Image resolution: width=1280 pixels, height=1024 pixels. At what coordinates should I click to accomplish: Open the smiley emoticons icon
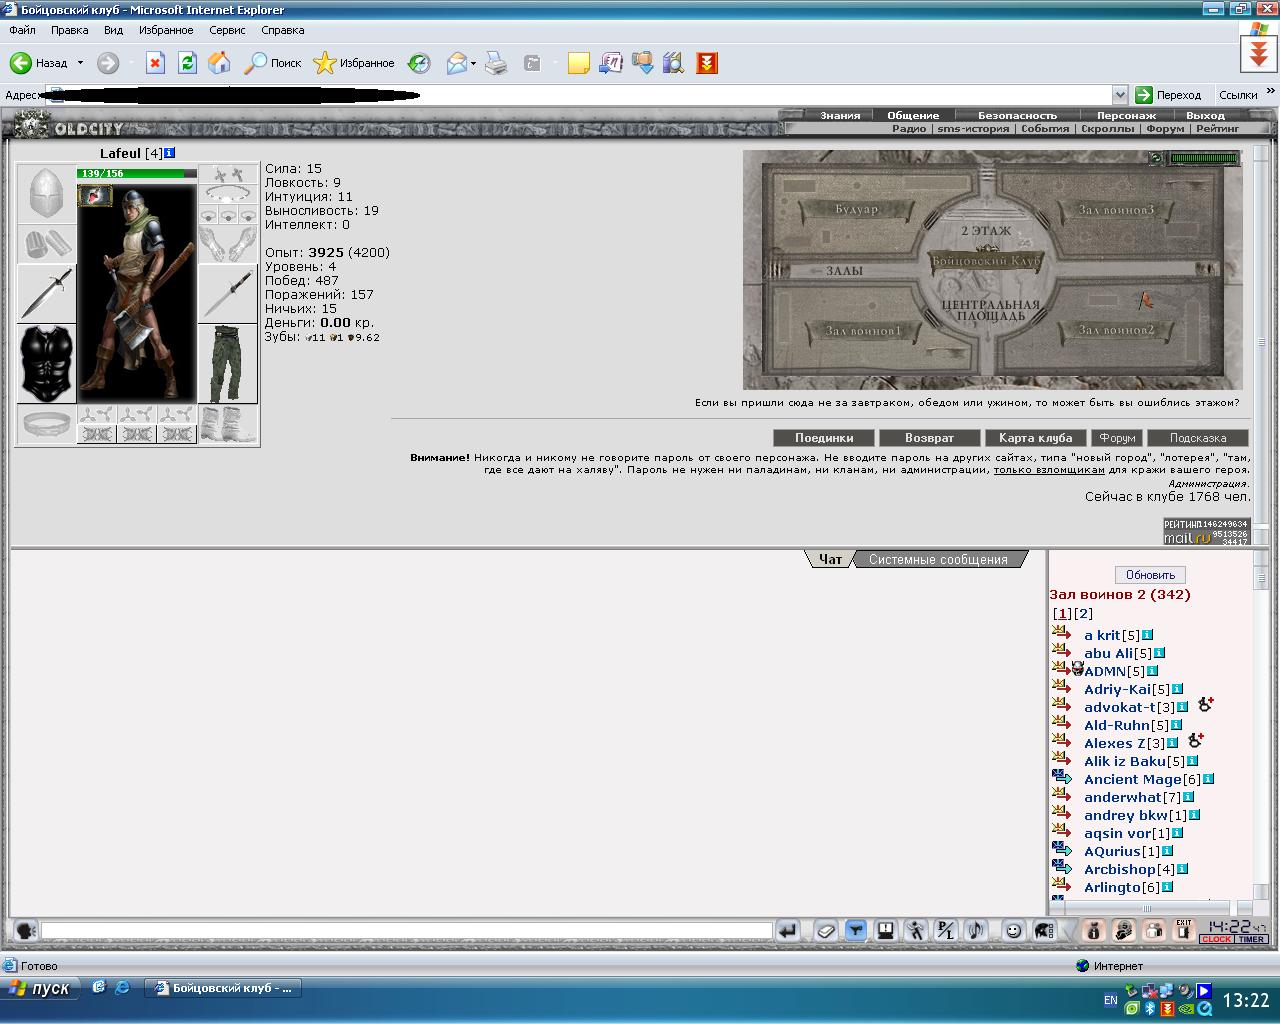[1013, 931]
